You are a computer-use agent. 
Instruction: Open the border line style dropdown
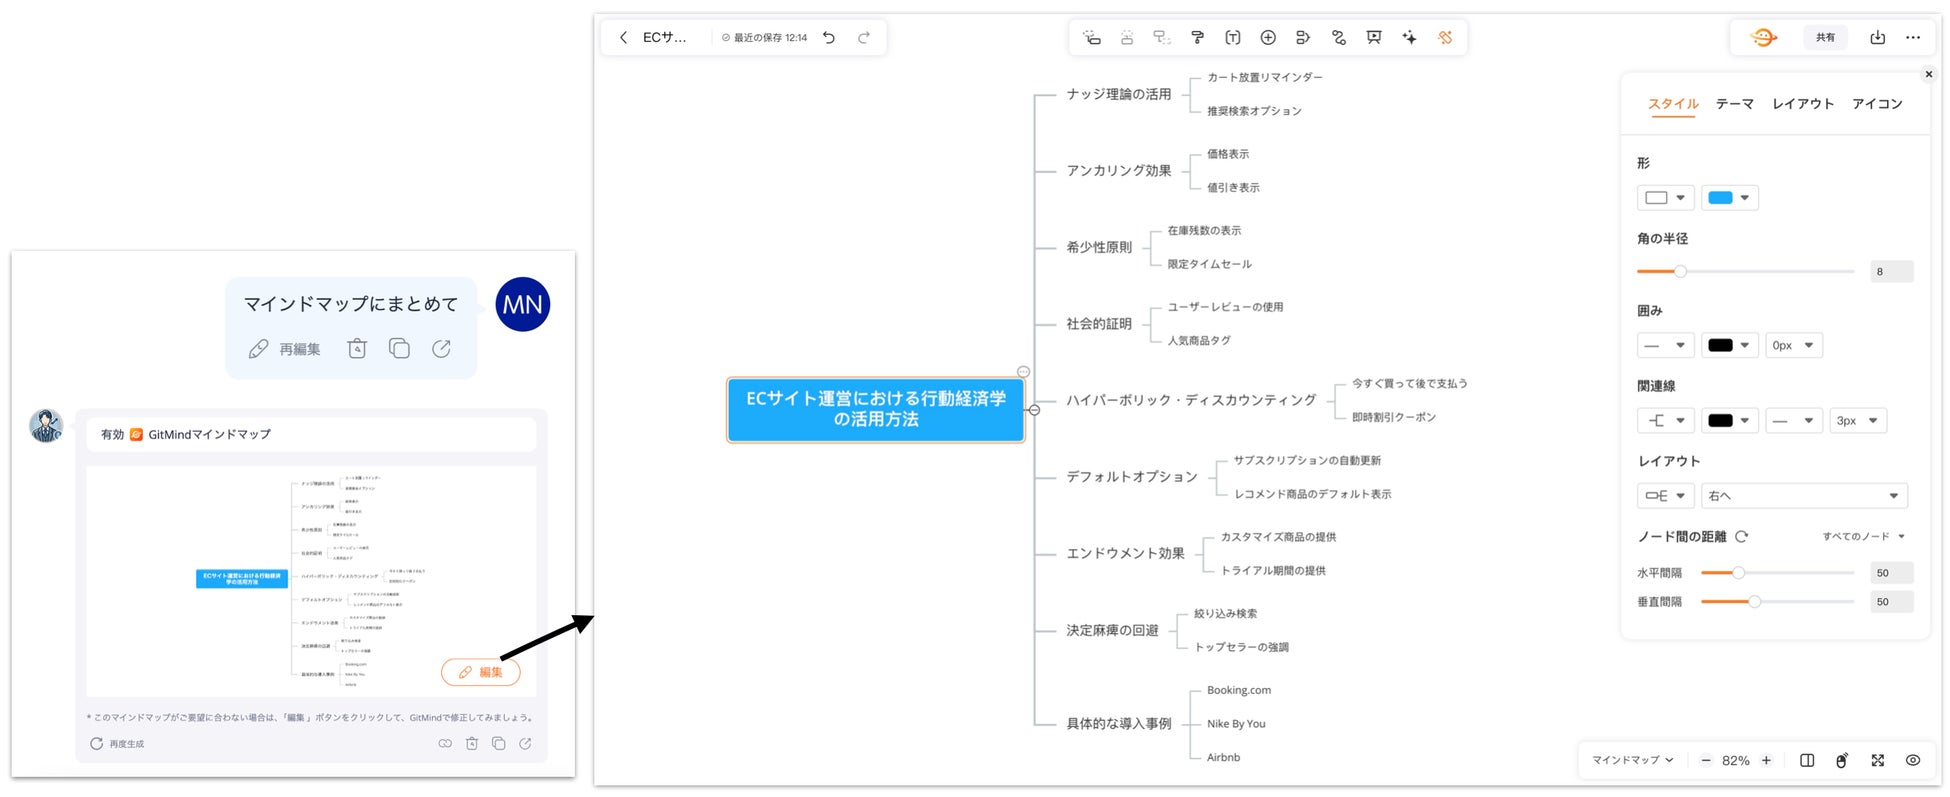click(x=1665, y=346)
